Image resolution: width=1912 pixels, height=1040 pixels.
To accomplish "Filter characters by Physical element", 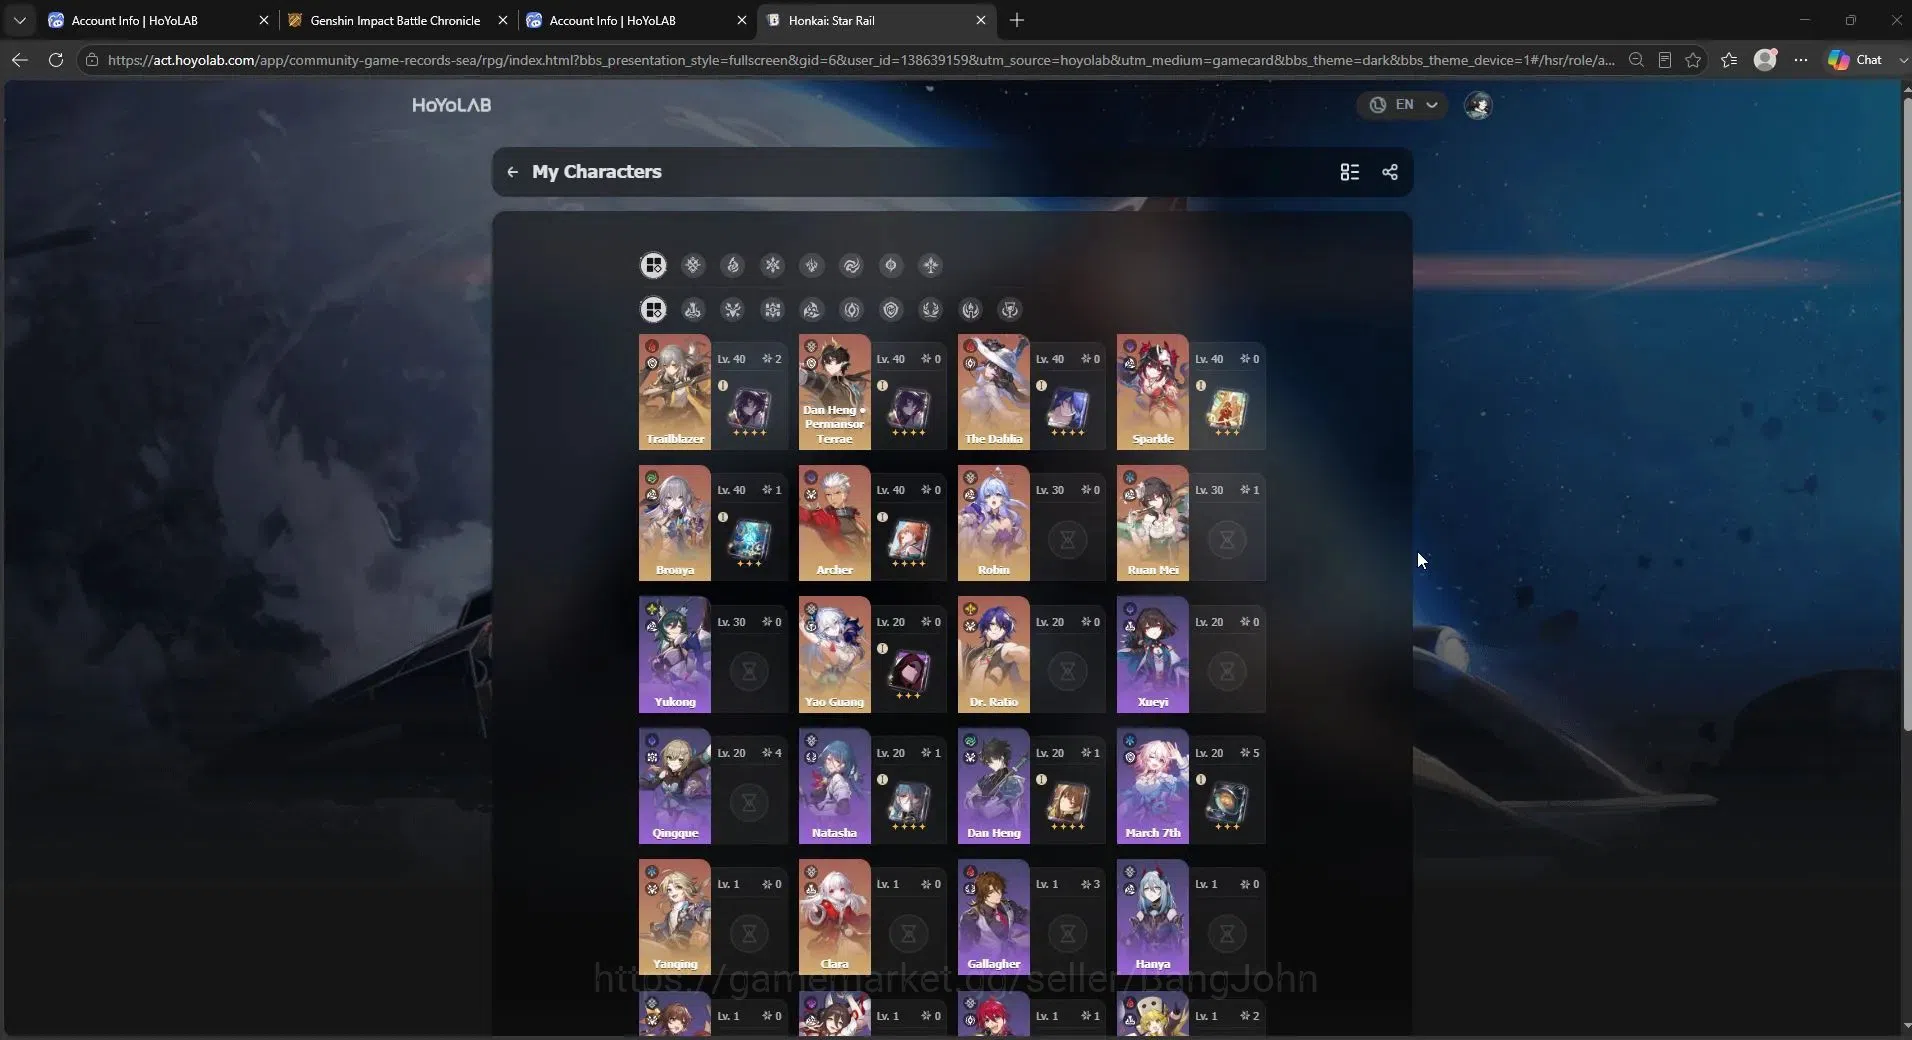I will (693, 265).
